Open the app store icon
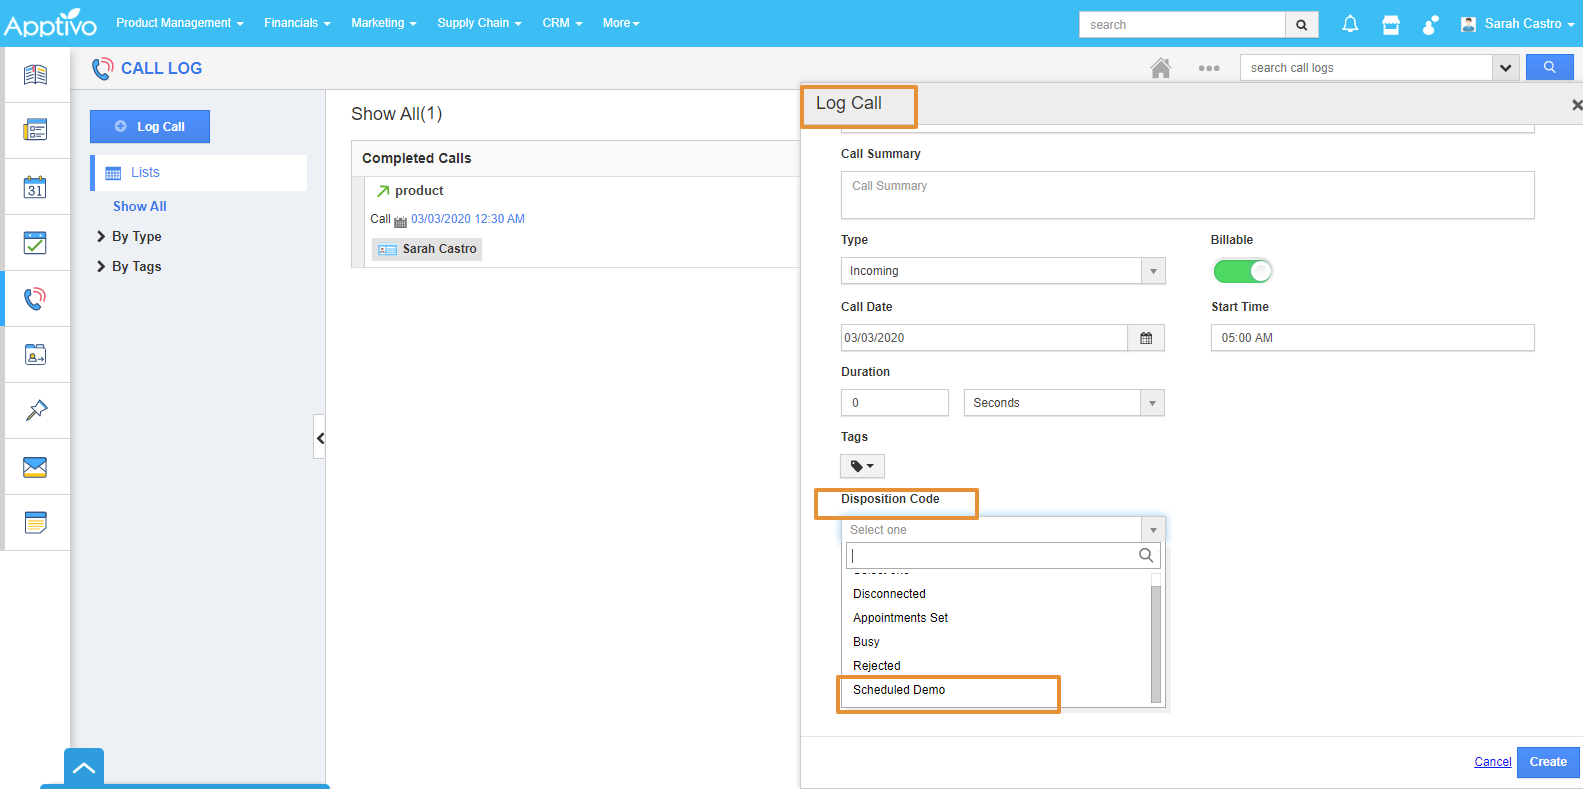The image size is (1583, 789). (x=1391, y=24)
